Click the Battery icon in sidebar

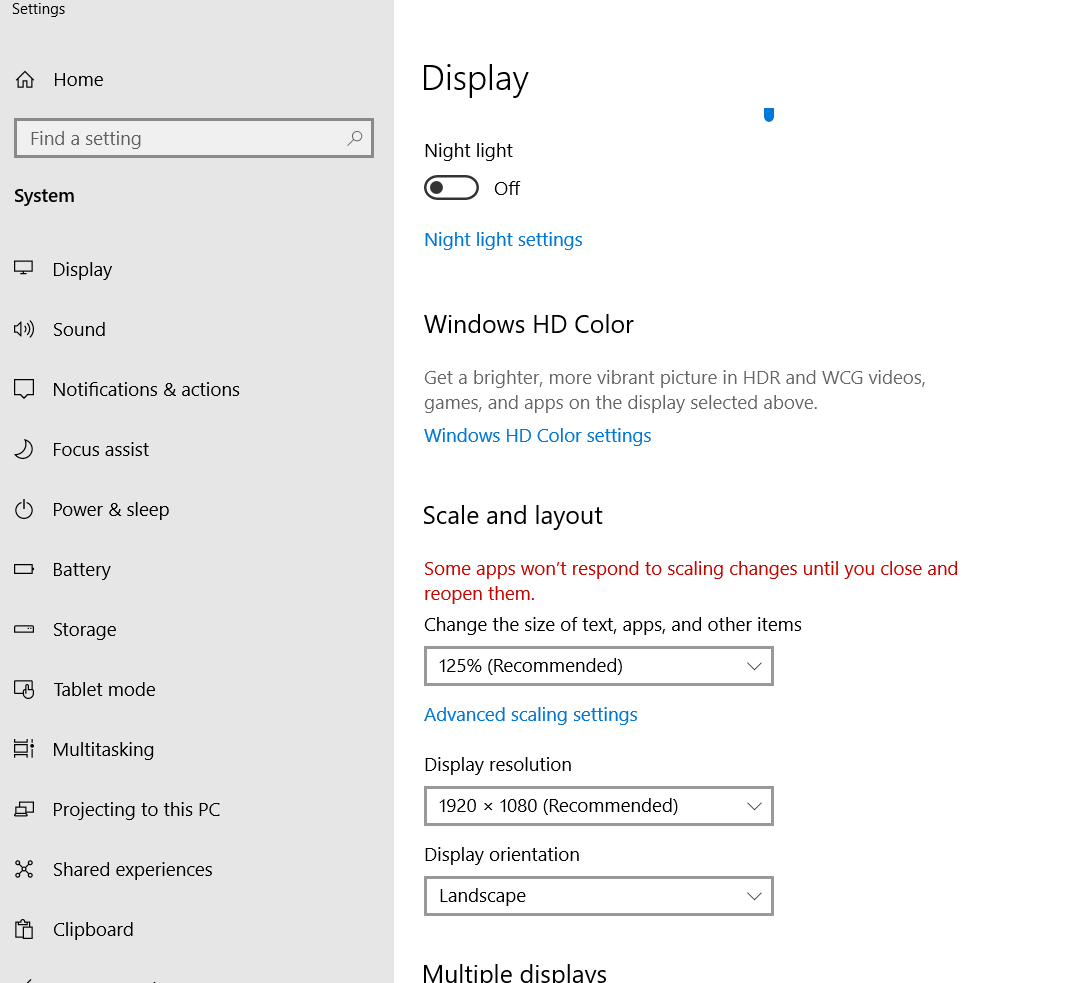pyautogui.click(x=24, y=569)
